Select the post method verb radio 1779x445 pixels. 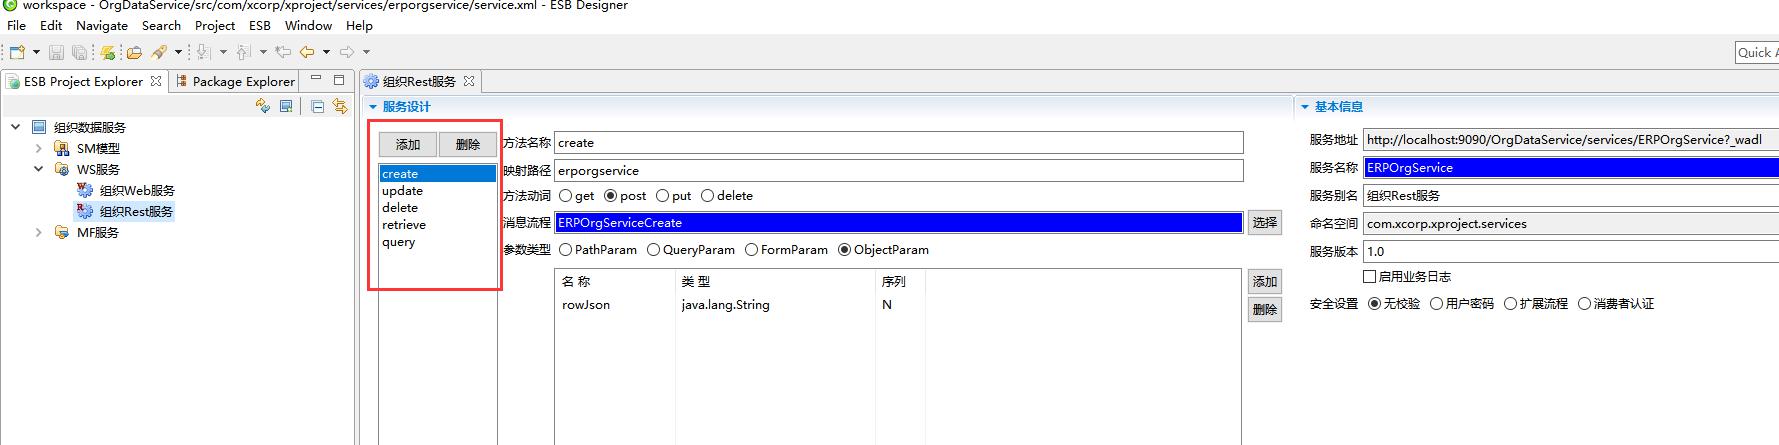(611, 196)
